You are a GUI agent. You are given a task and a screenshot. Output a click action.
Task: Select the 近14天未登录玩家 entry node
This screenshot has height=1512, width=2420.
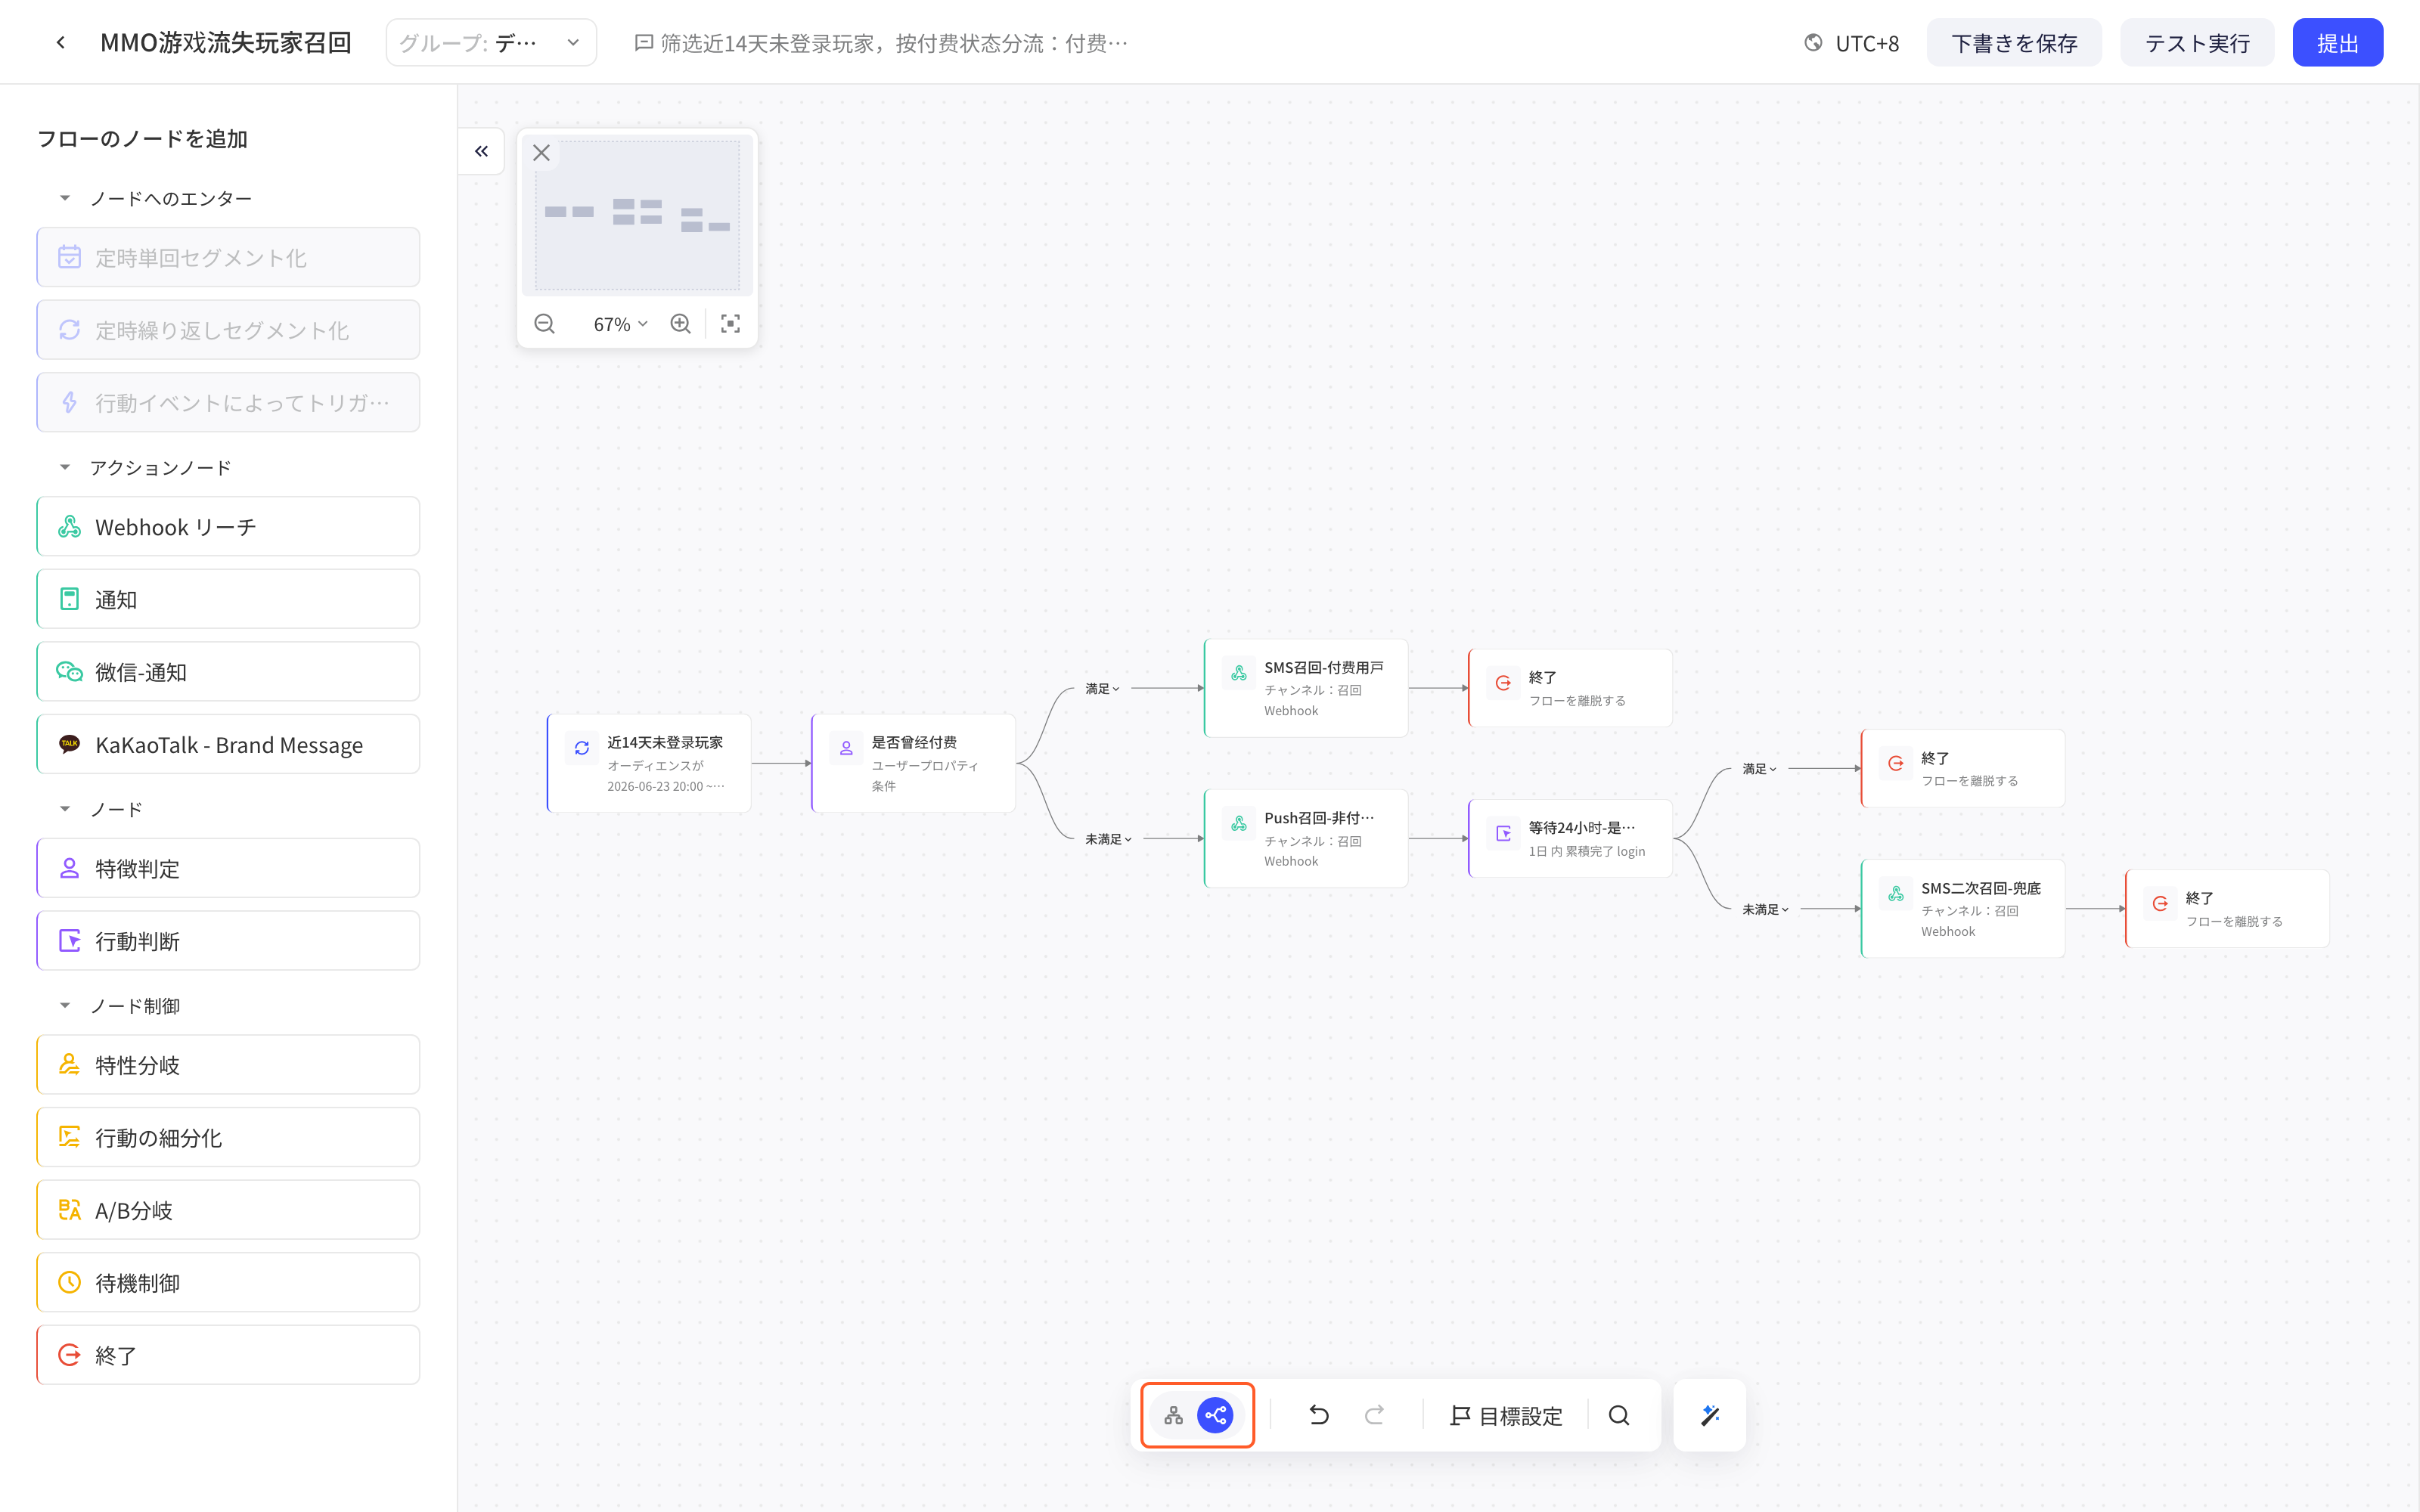(649, 763)
